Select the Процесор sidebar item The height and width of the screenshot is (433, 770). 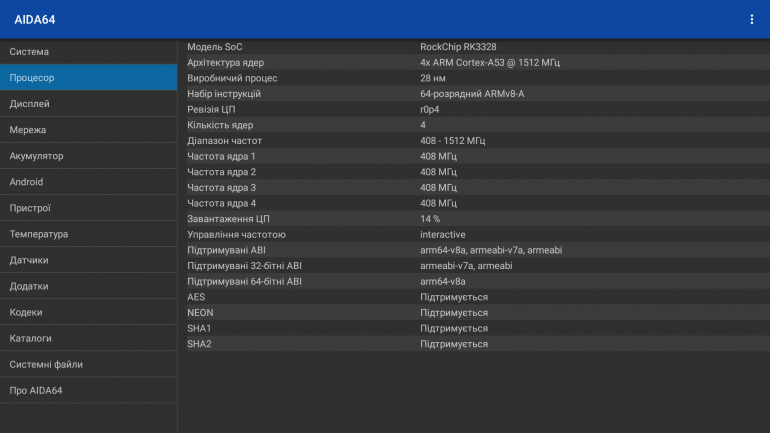(x=88, y=77)
